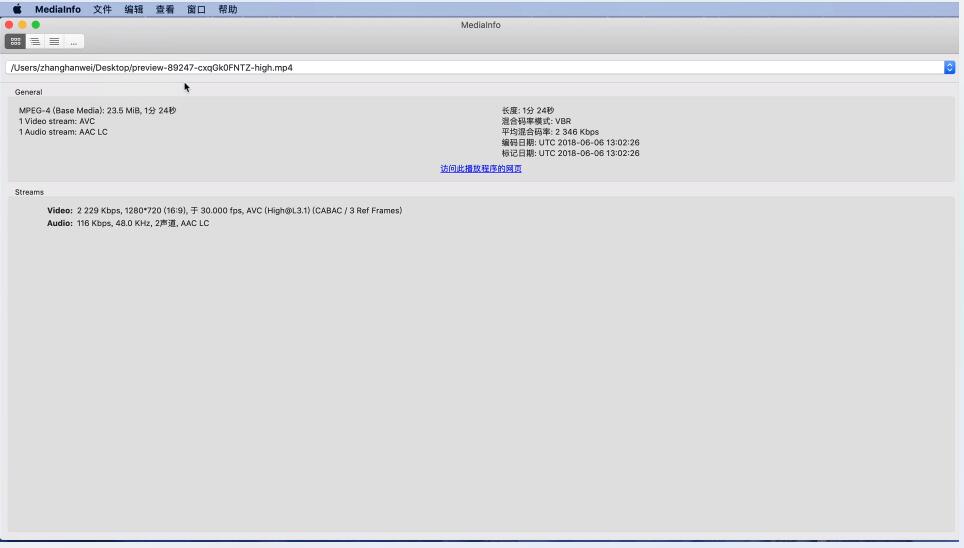The width and height of the screenshot is (964, 548).
Task: Switch to Tree view mode icon
Action: tap(35, 41)
